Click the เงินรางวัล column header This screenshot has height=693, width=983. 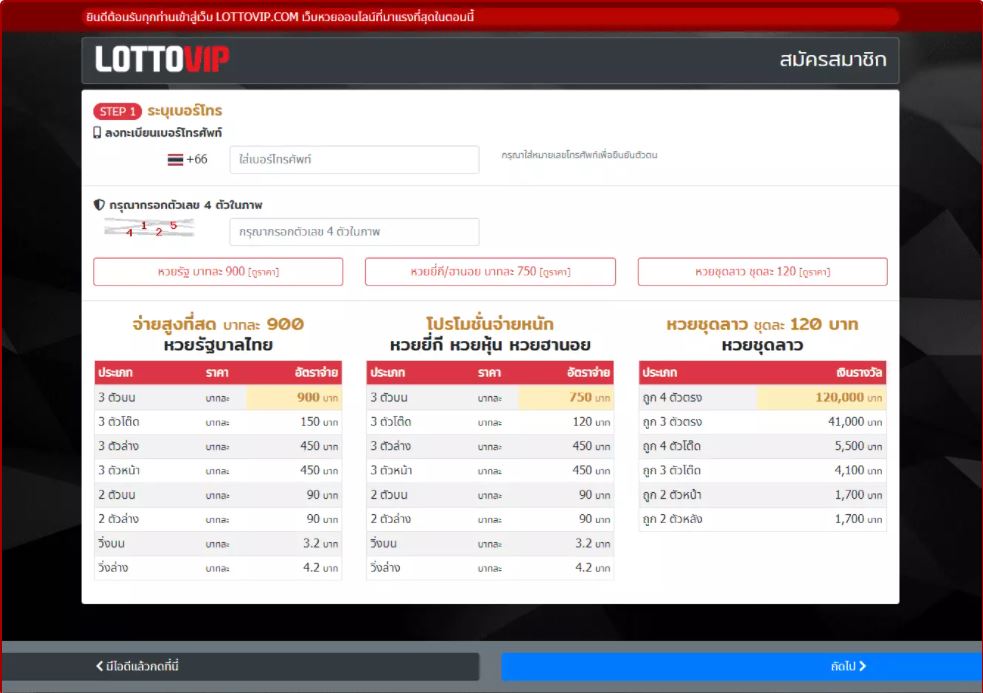(859, 373)
